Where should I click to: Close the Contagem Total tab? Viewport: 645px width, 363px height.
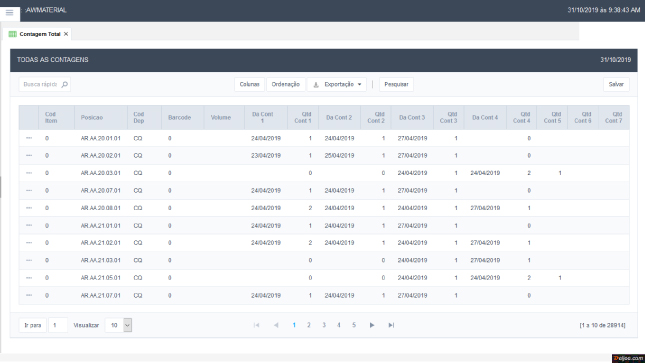point(66,34)
